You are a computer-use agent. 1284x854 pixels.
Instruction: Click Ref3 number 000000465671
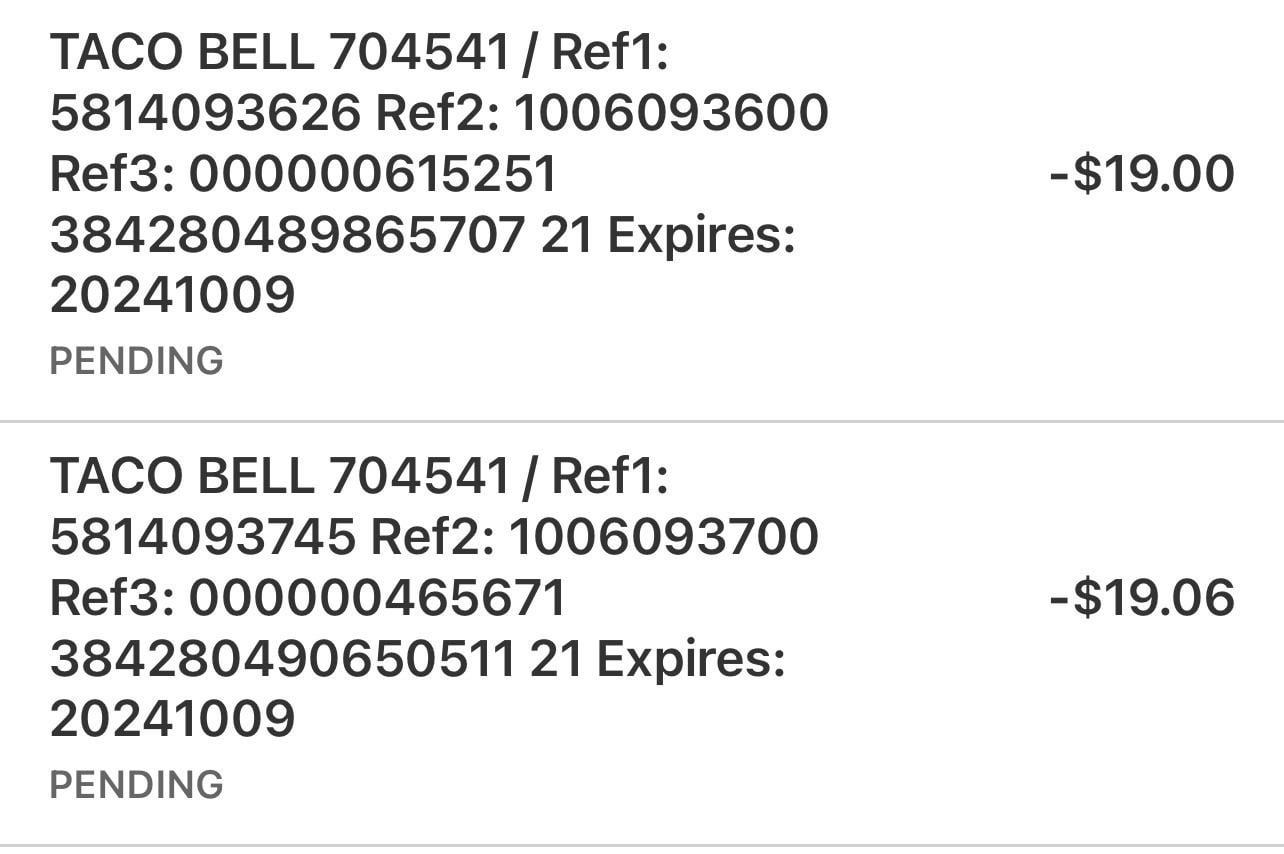pyautogui.click(x=377, y=598)
